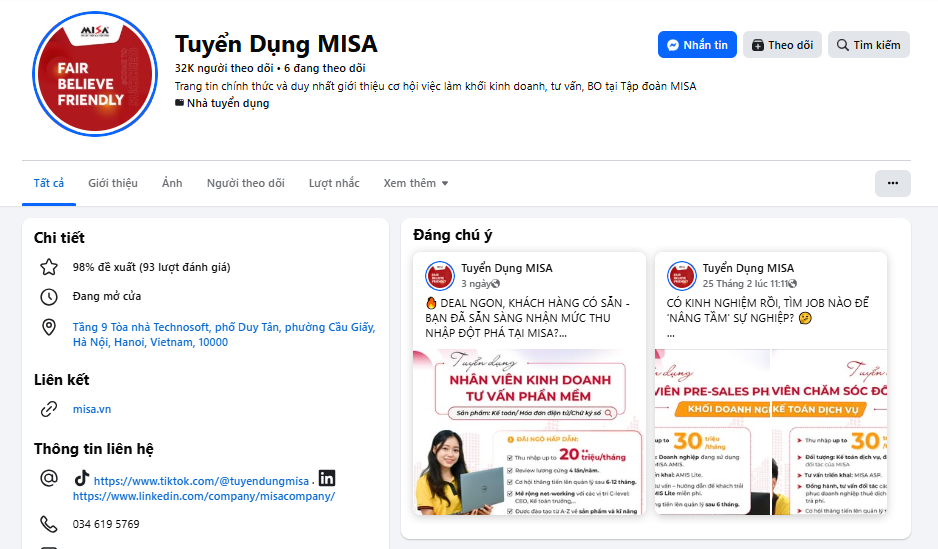Click page name on the 3 ngày post
Screen dimensions: 938x549
[507, 268]
